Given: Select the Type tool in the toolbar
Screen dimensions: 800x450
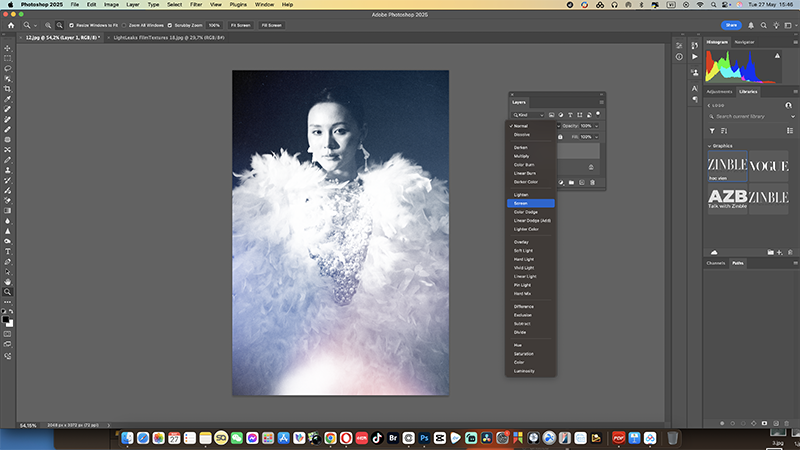Looking at the screenshot, I should [7, 252].
